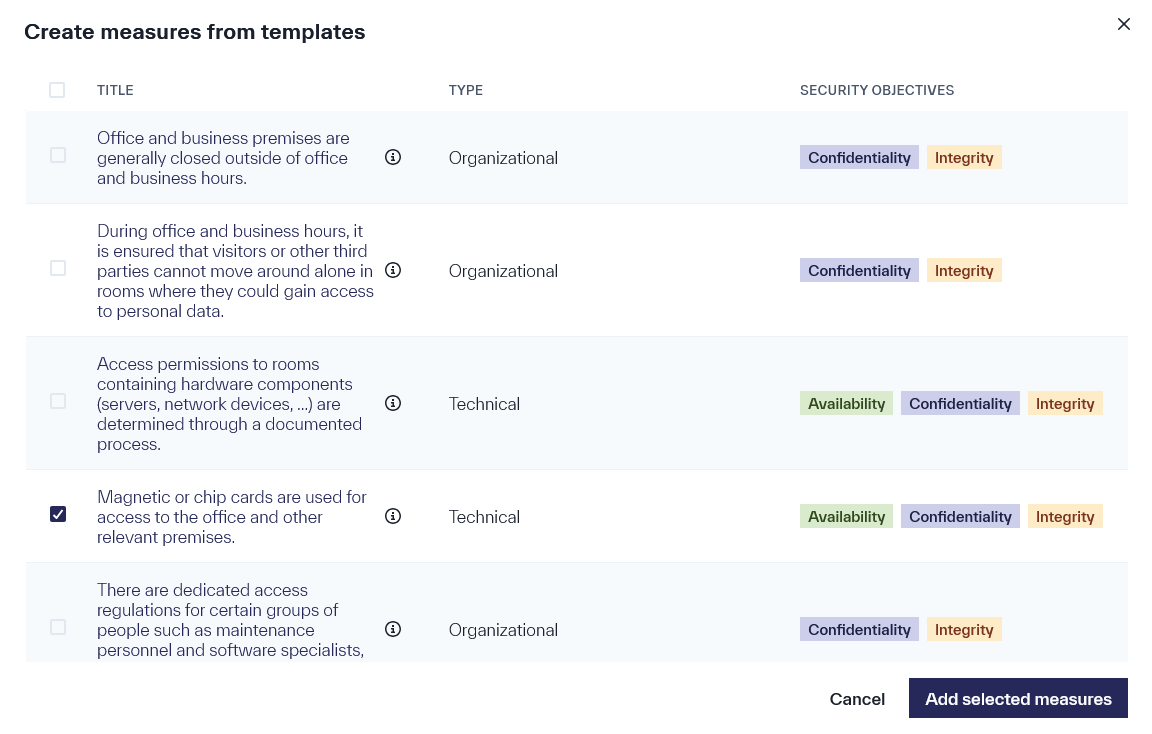Click the TYPE column header

pos(465,90)
